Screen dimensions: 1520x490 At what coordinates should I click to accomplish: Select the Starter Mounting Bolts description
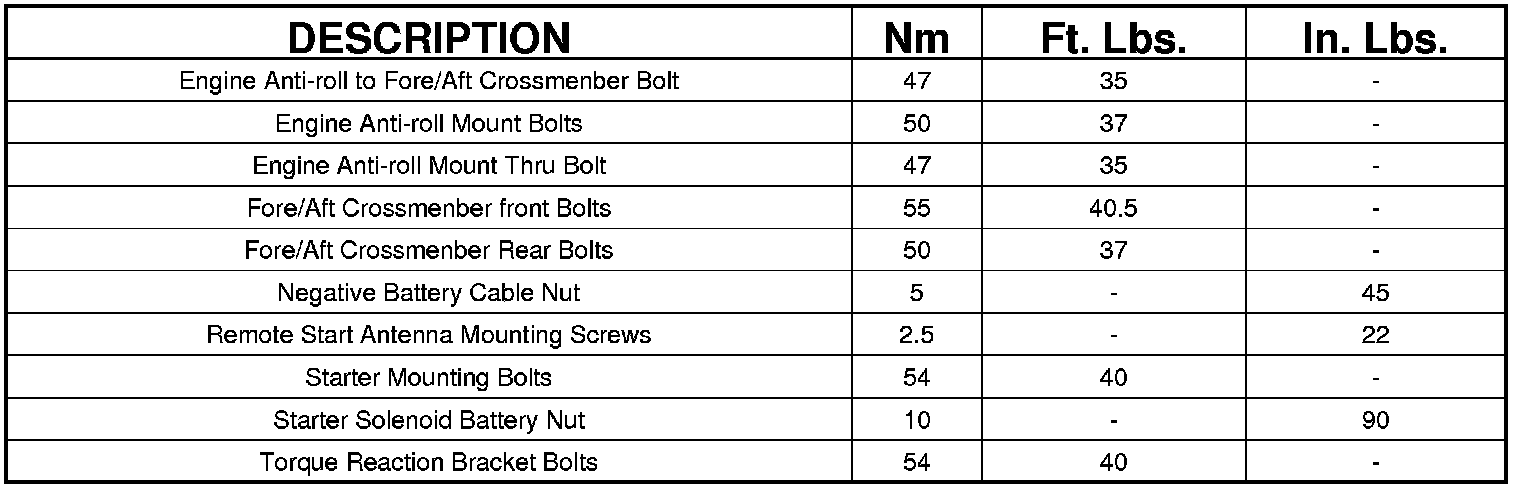(x=429, y=378)
